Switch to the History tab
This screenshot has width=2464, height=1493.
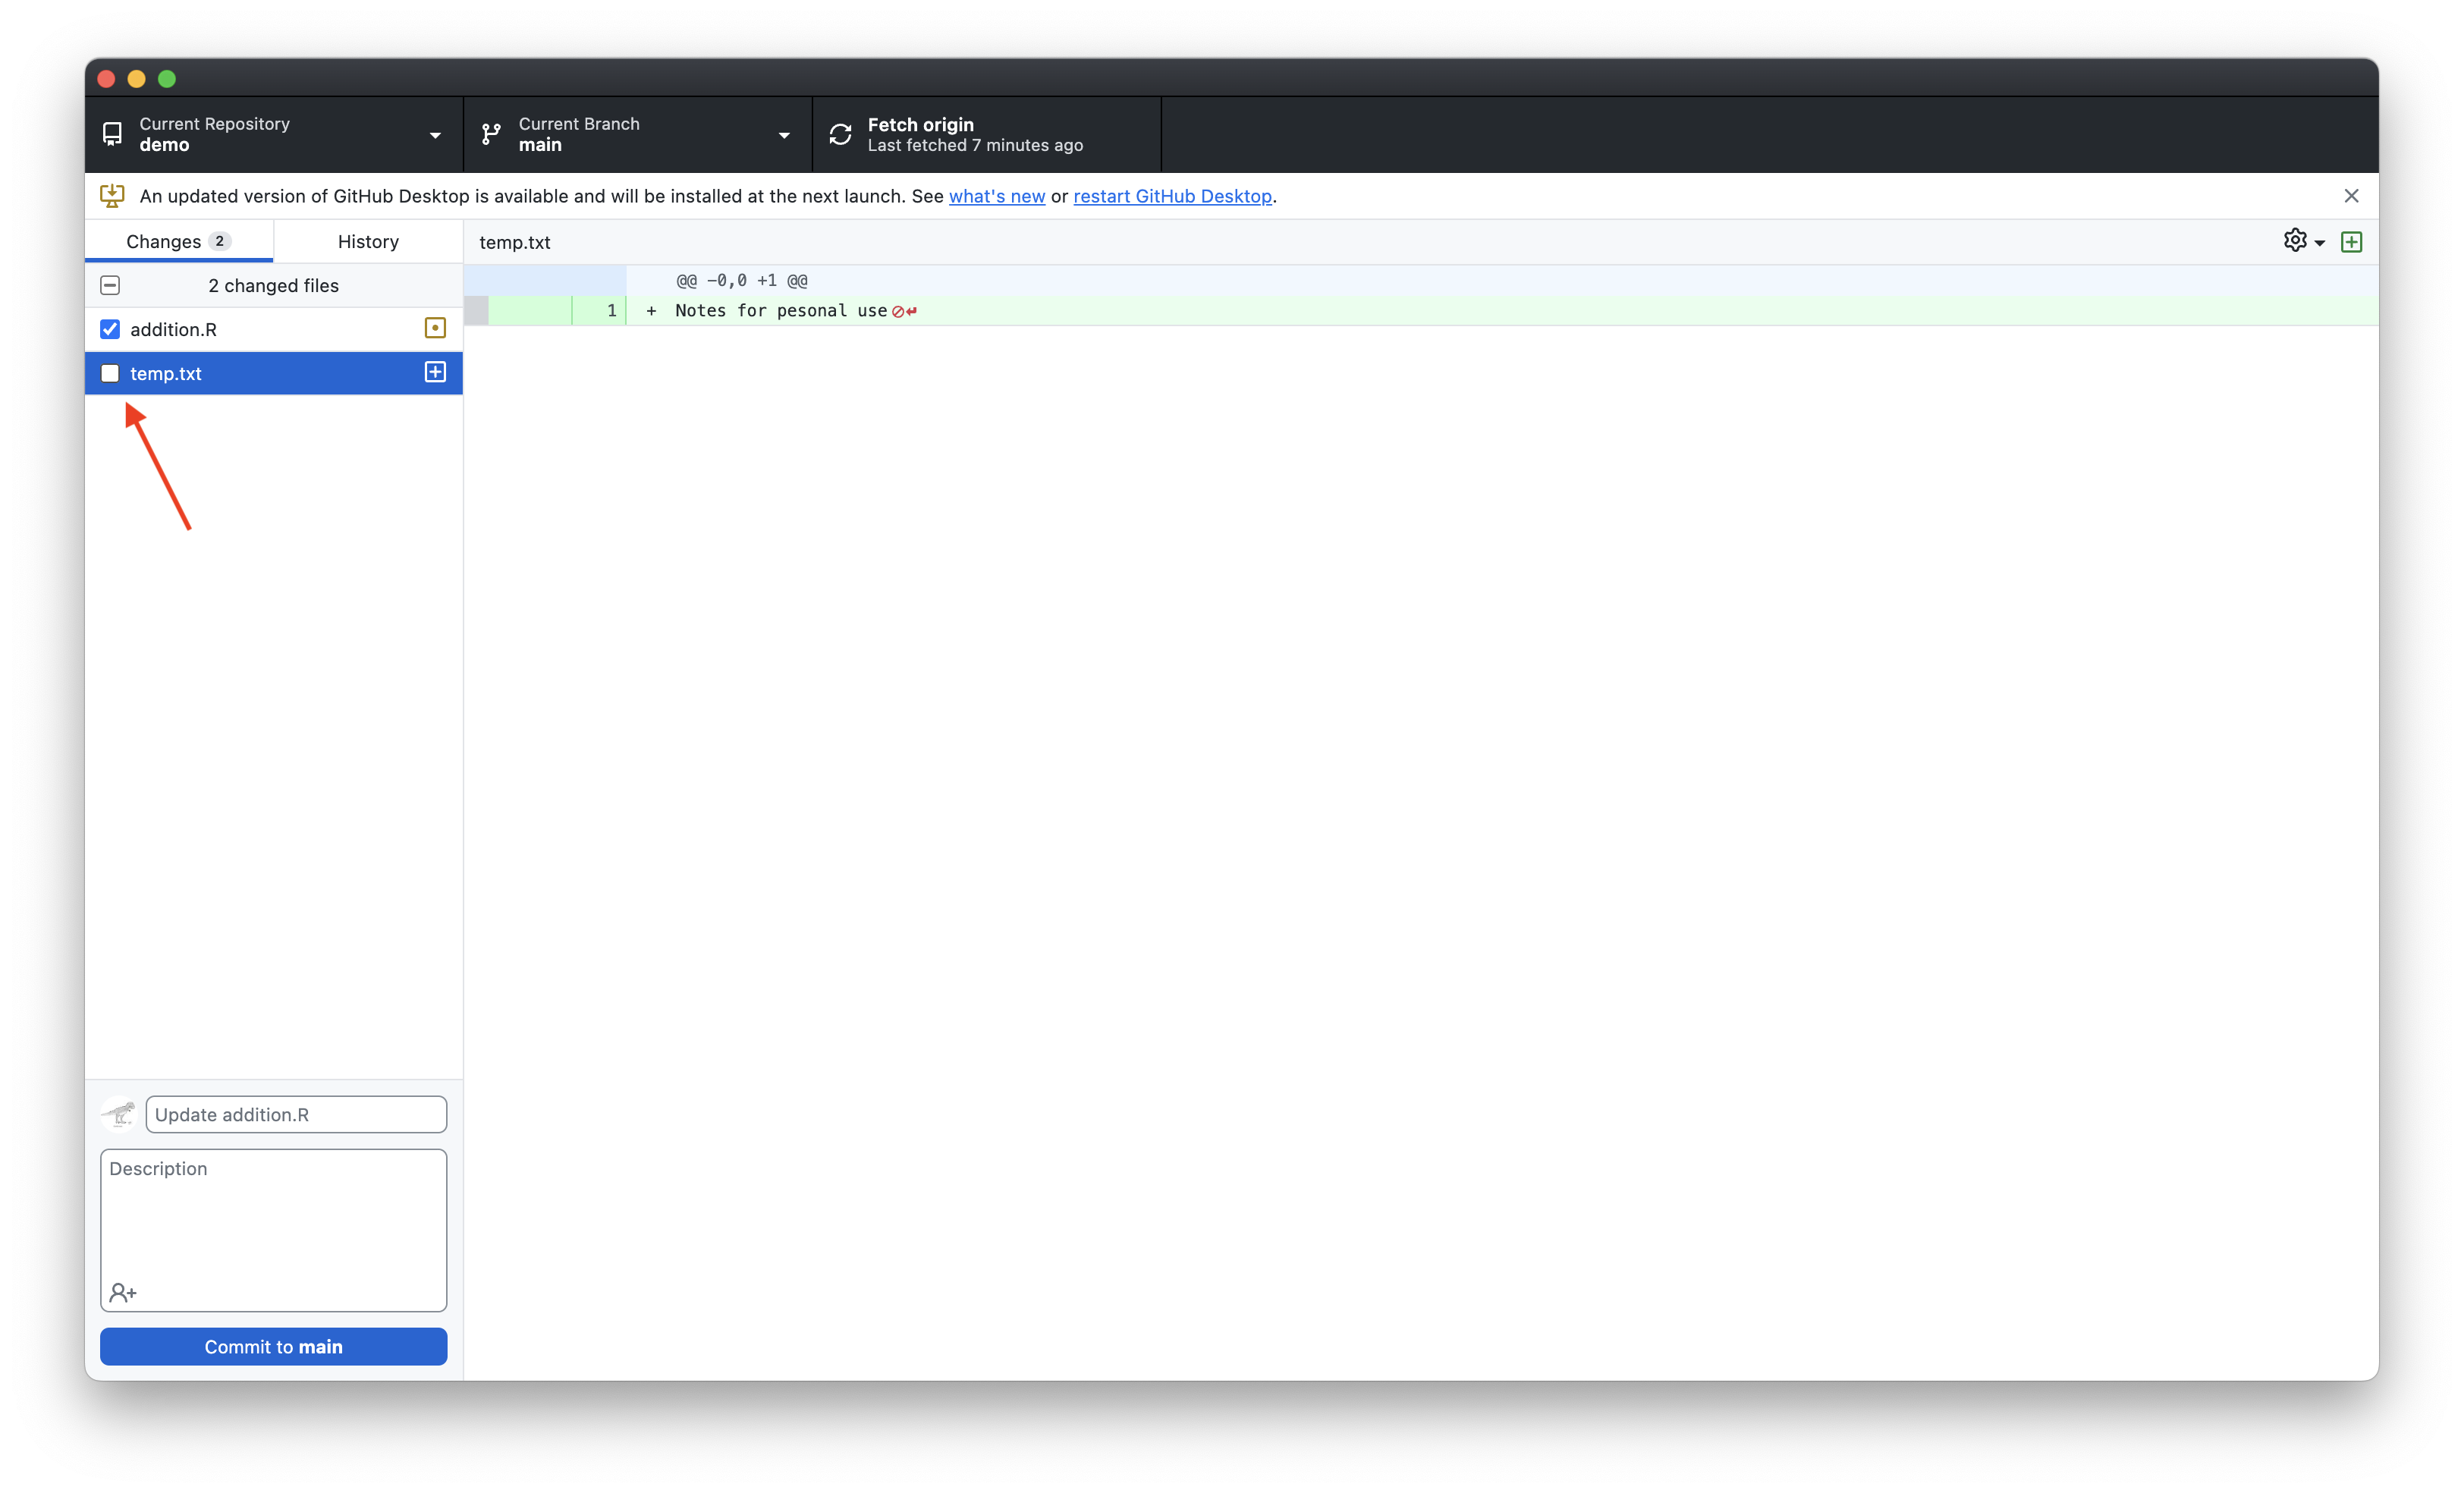[368, 241]
